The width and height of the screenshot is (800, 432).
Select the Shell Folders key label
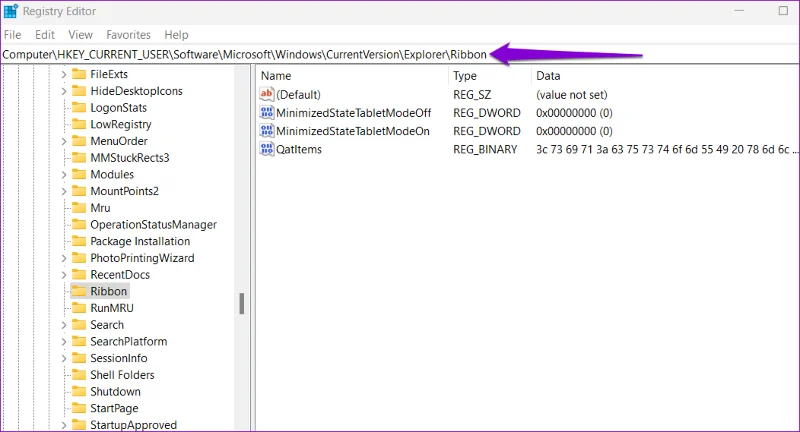(x=122, y=375)
